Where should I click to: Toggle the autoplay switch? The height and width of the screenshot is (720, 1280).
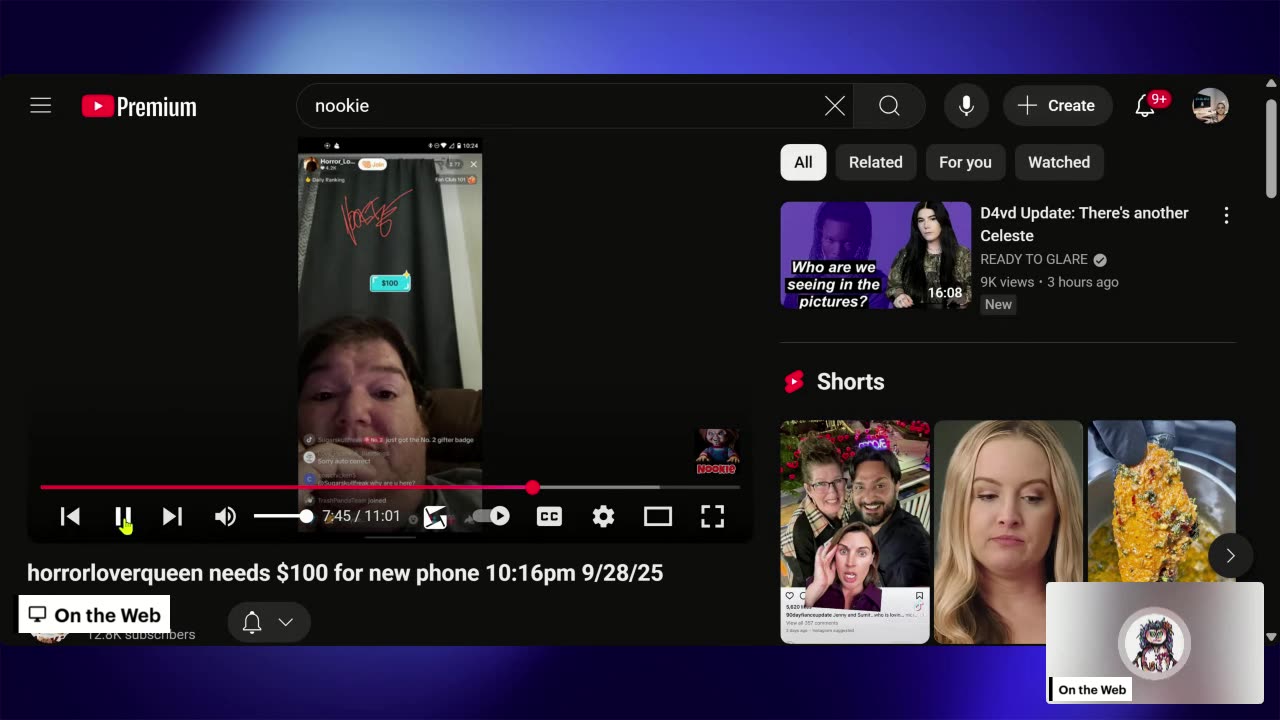(491, 516)
